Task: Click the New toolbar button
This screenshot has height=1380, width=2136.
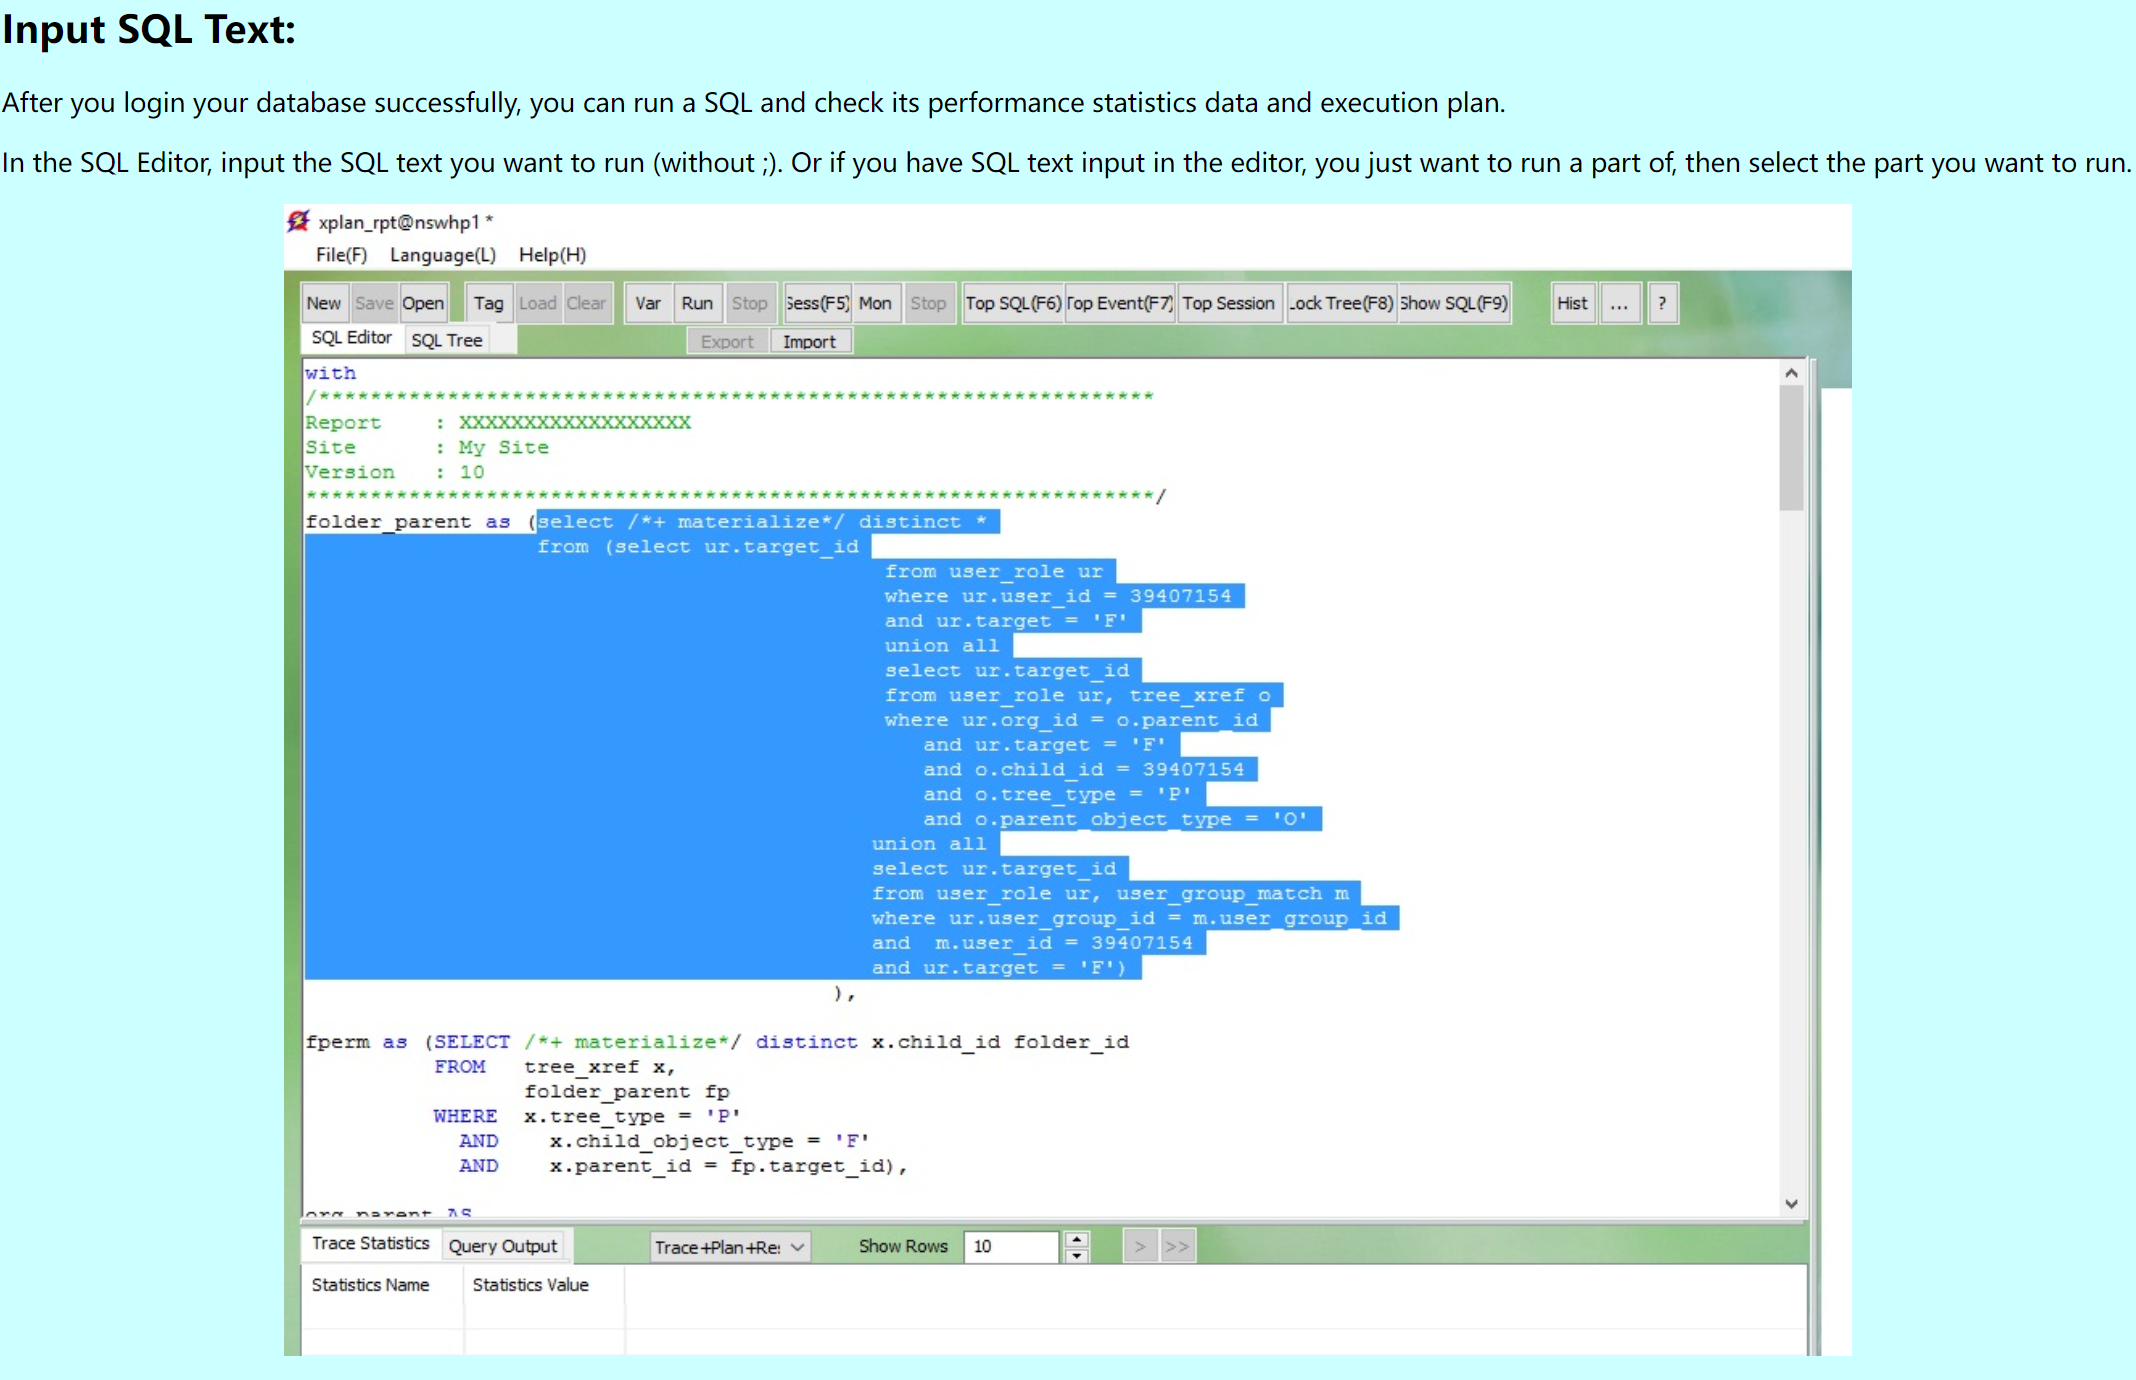Action: pyautogui.click(x=323, y=303)
